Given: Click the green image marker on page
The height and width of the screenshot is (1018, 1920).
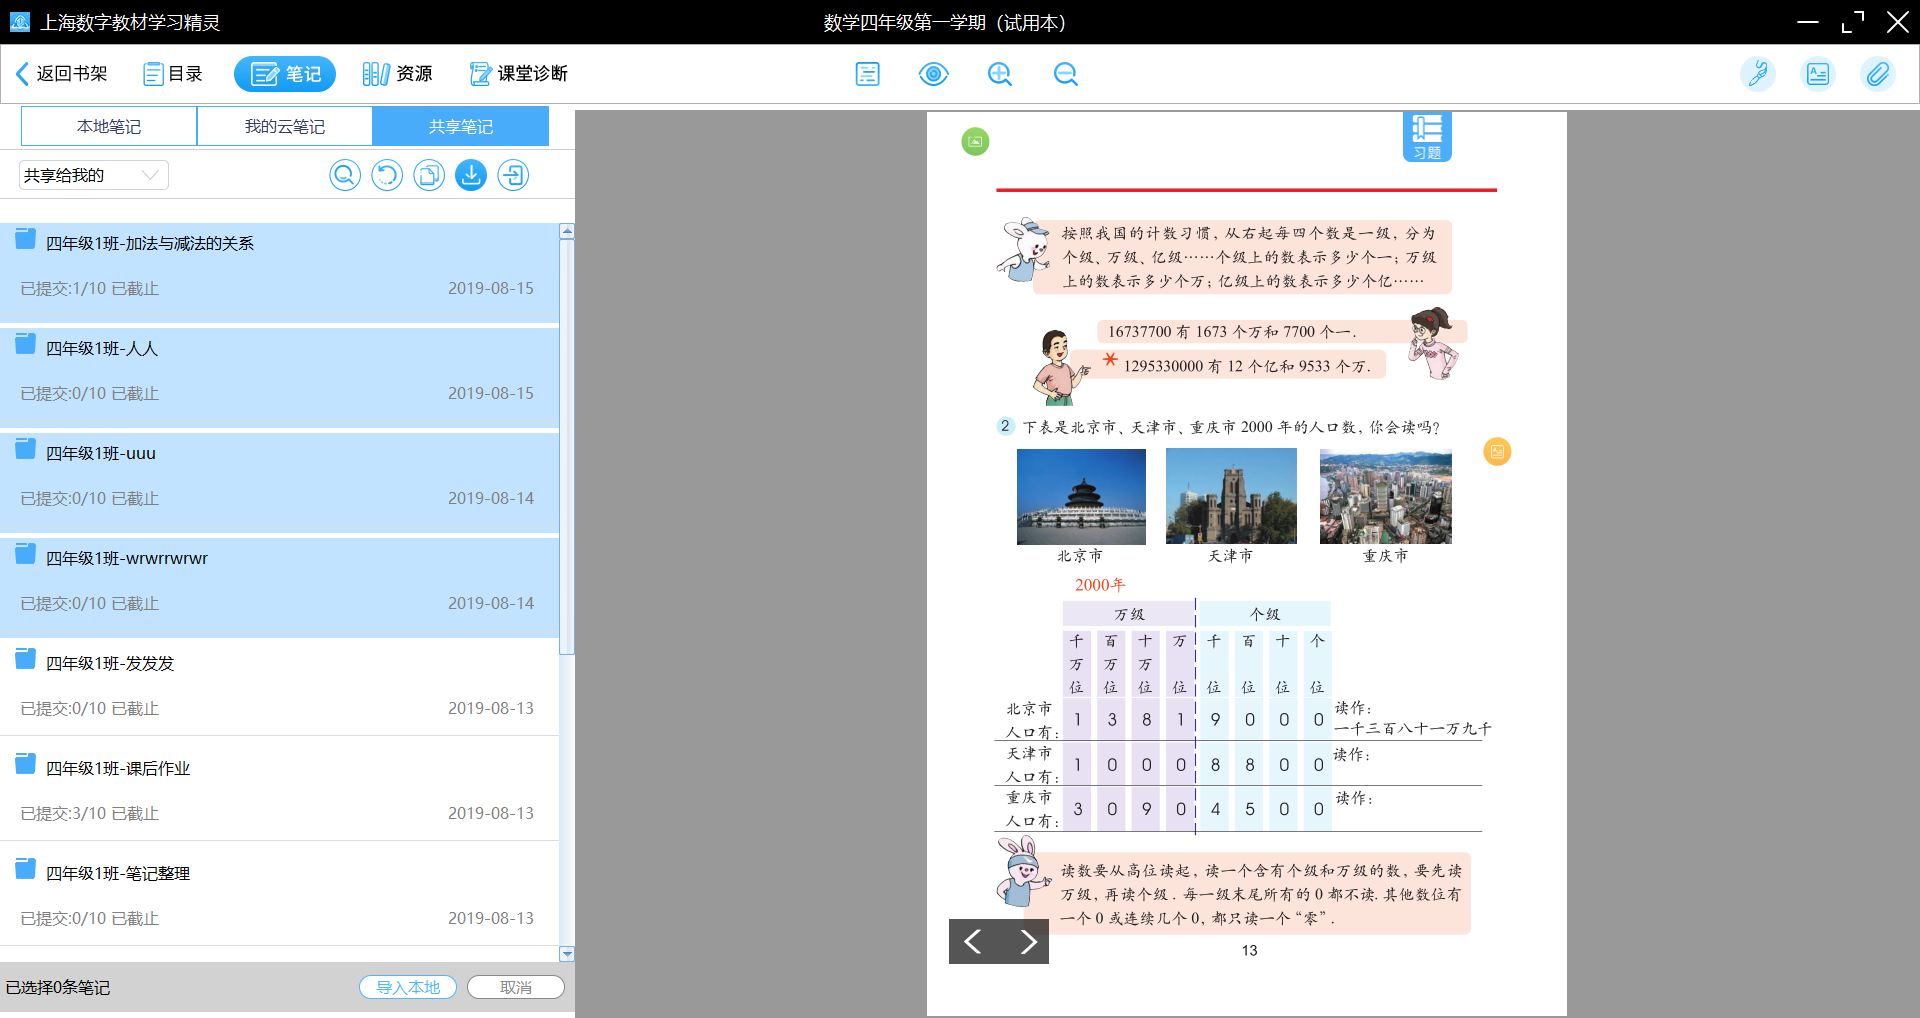Looking at the screenshot, I should (x=975, y=142).
